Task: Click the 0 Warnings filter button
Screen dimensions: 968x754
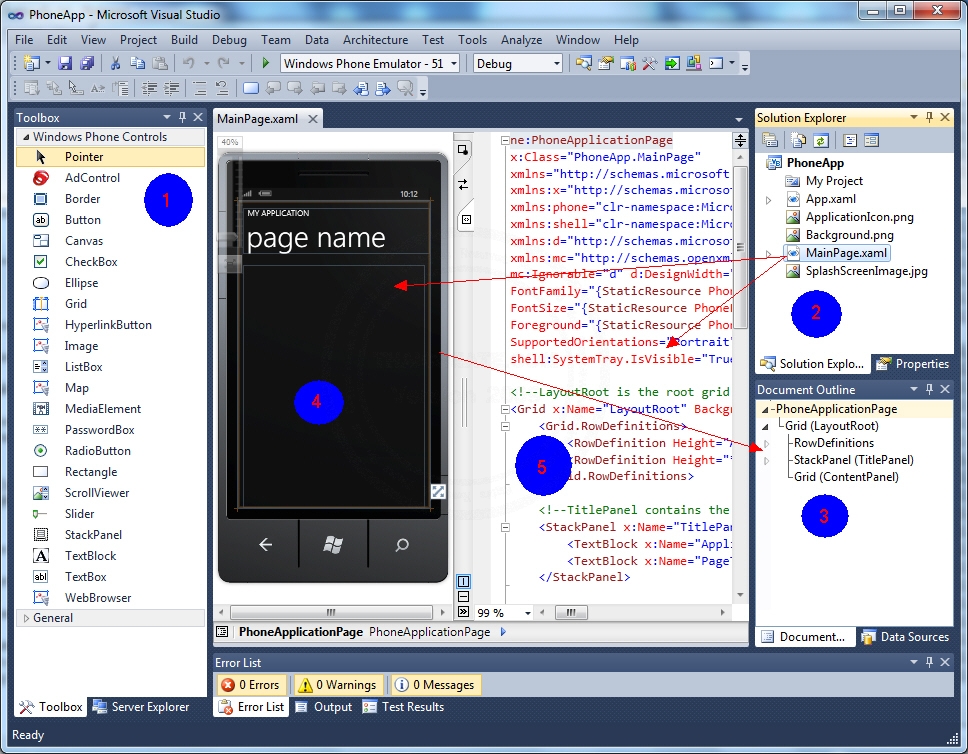Action: coord(337,685)
